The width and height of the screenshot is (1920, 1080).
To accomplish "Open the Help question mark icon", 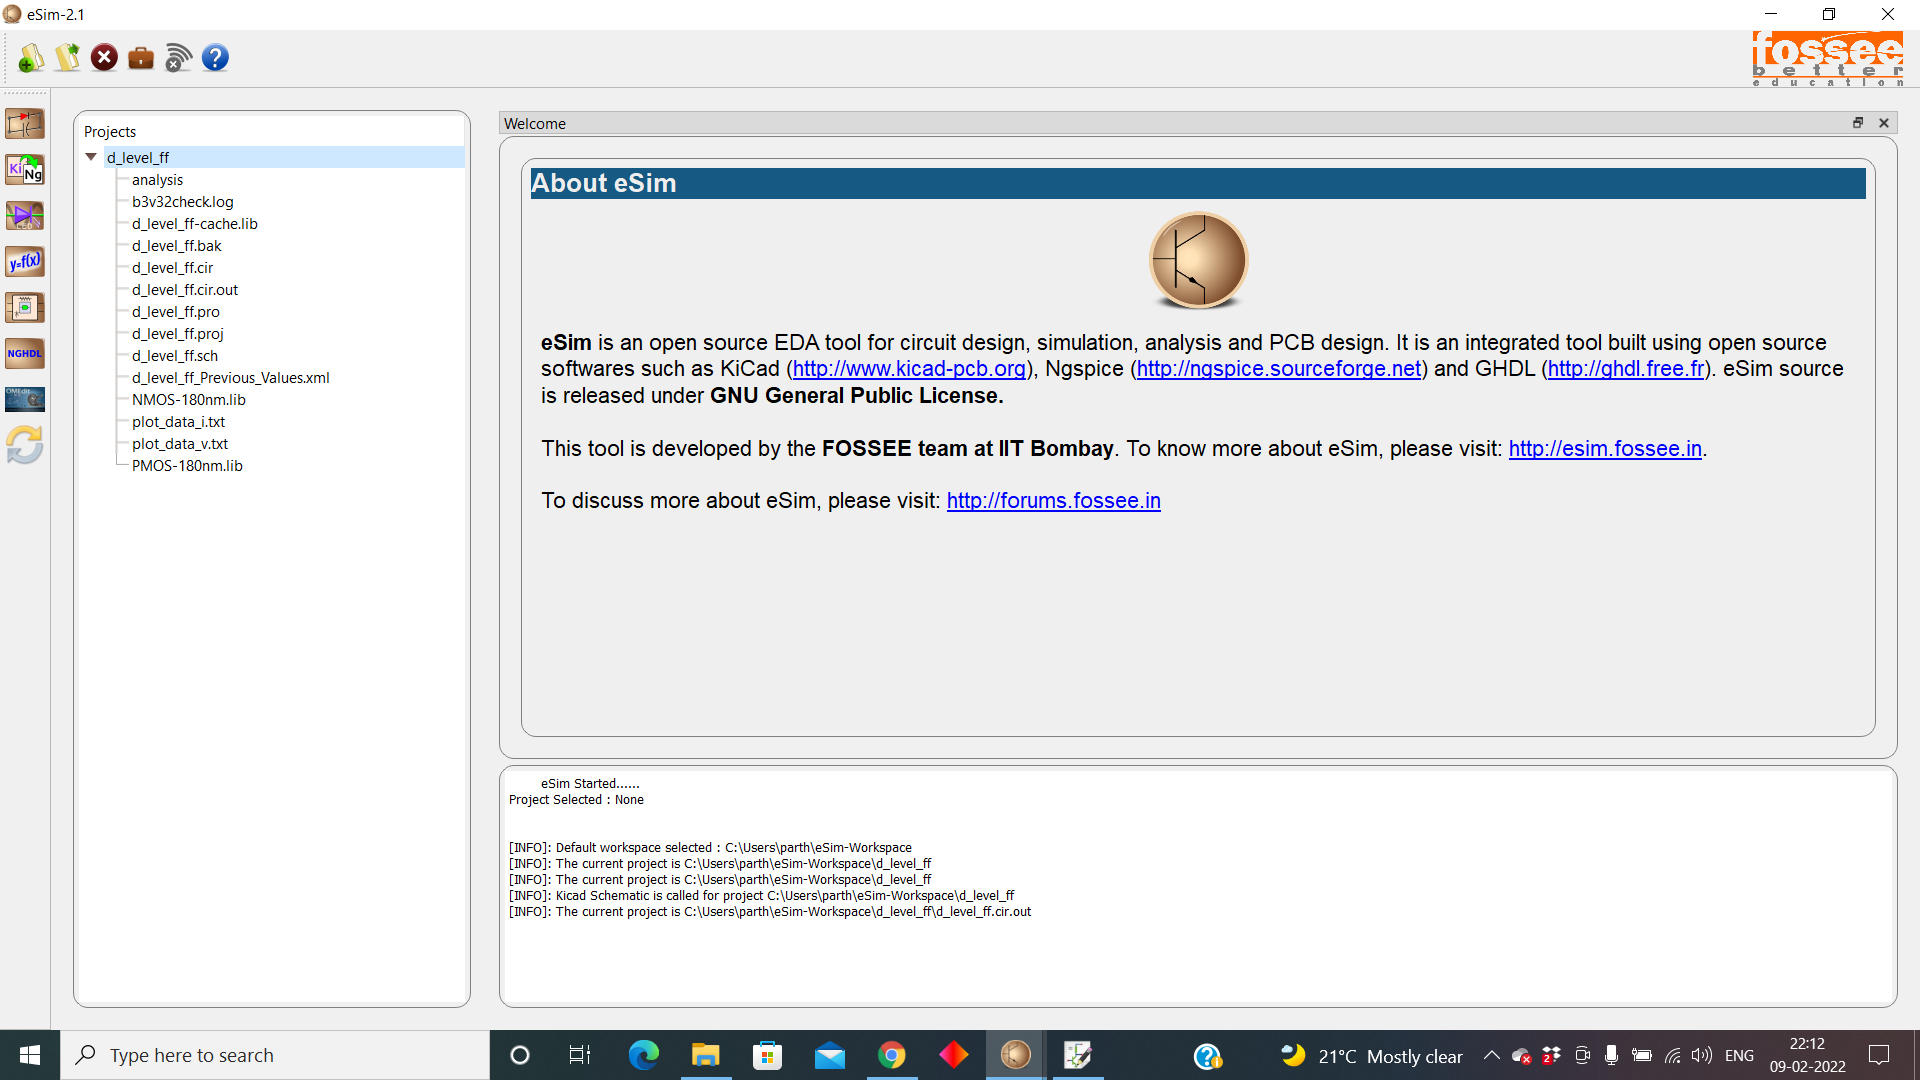I will [x=215, y=58].
